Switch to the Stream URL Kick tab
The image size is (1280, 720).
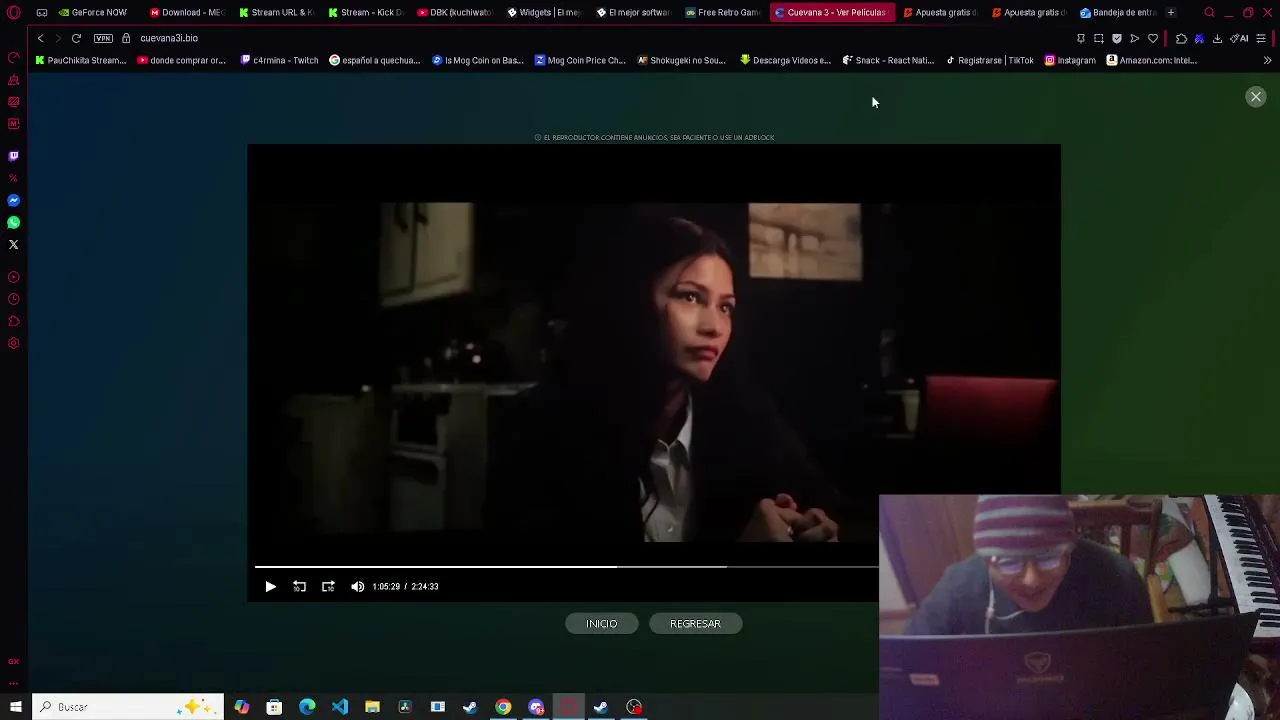click(277, 13)
